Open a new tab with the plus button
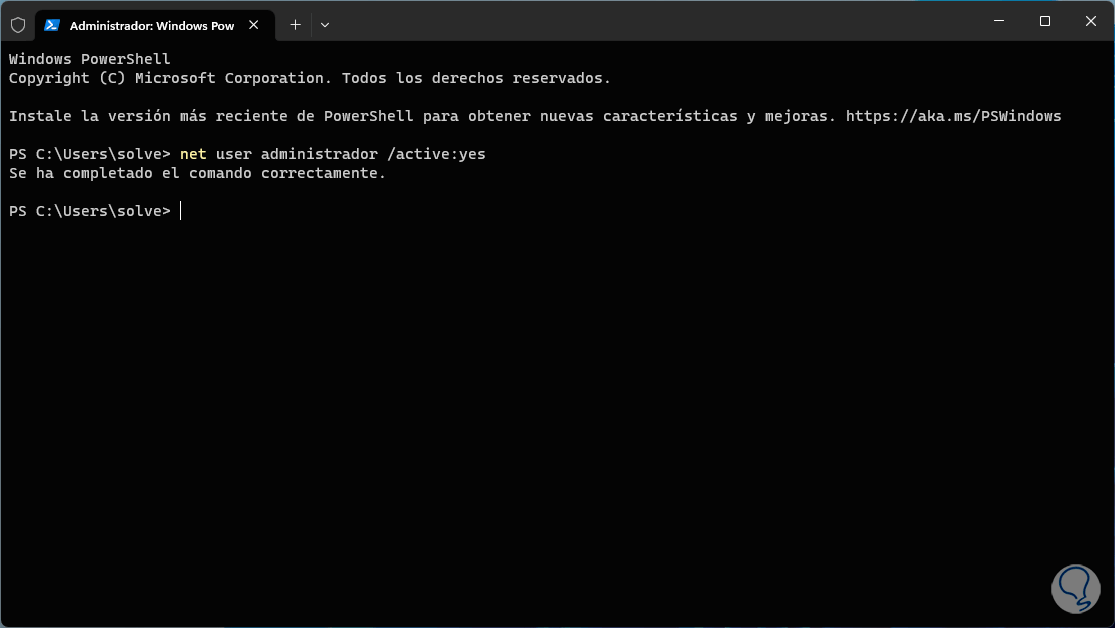The height and width of the screenshot is (628, 1115). tap(295, 25)
